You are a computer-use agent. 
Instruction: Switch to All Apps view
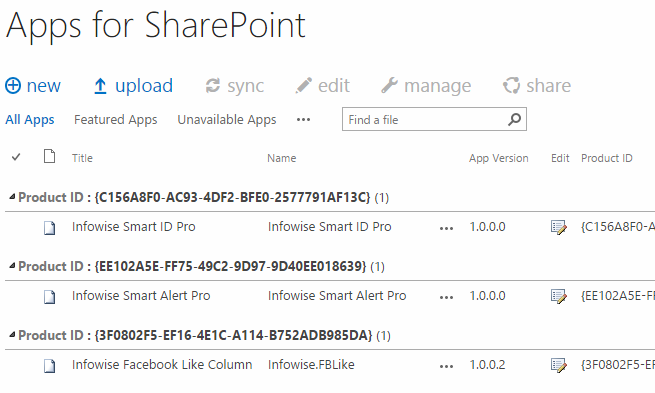(30, 120)
